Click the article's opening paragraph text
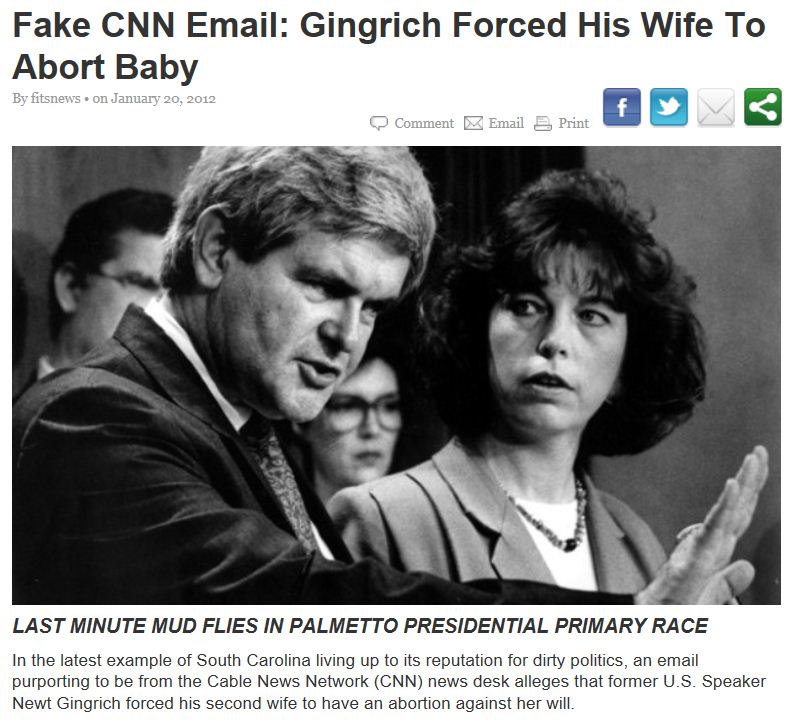Viewport: 797px width, 722px height. (389, 681)
